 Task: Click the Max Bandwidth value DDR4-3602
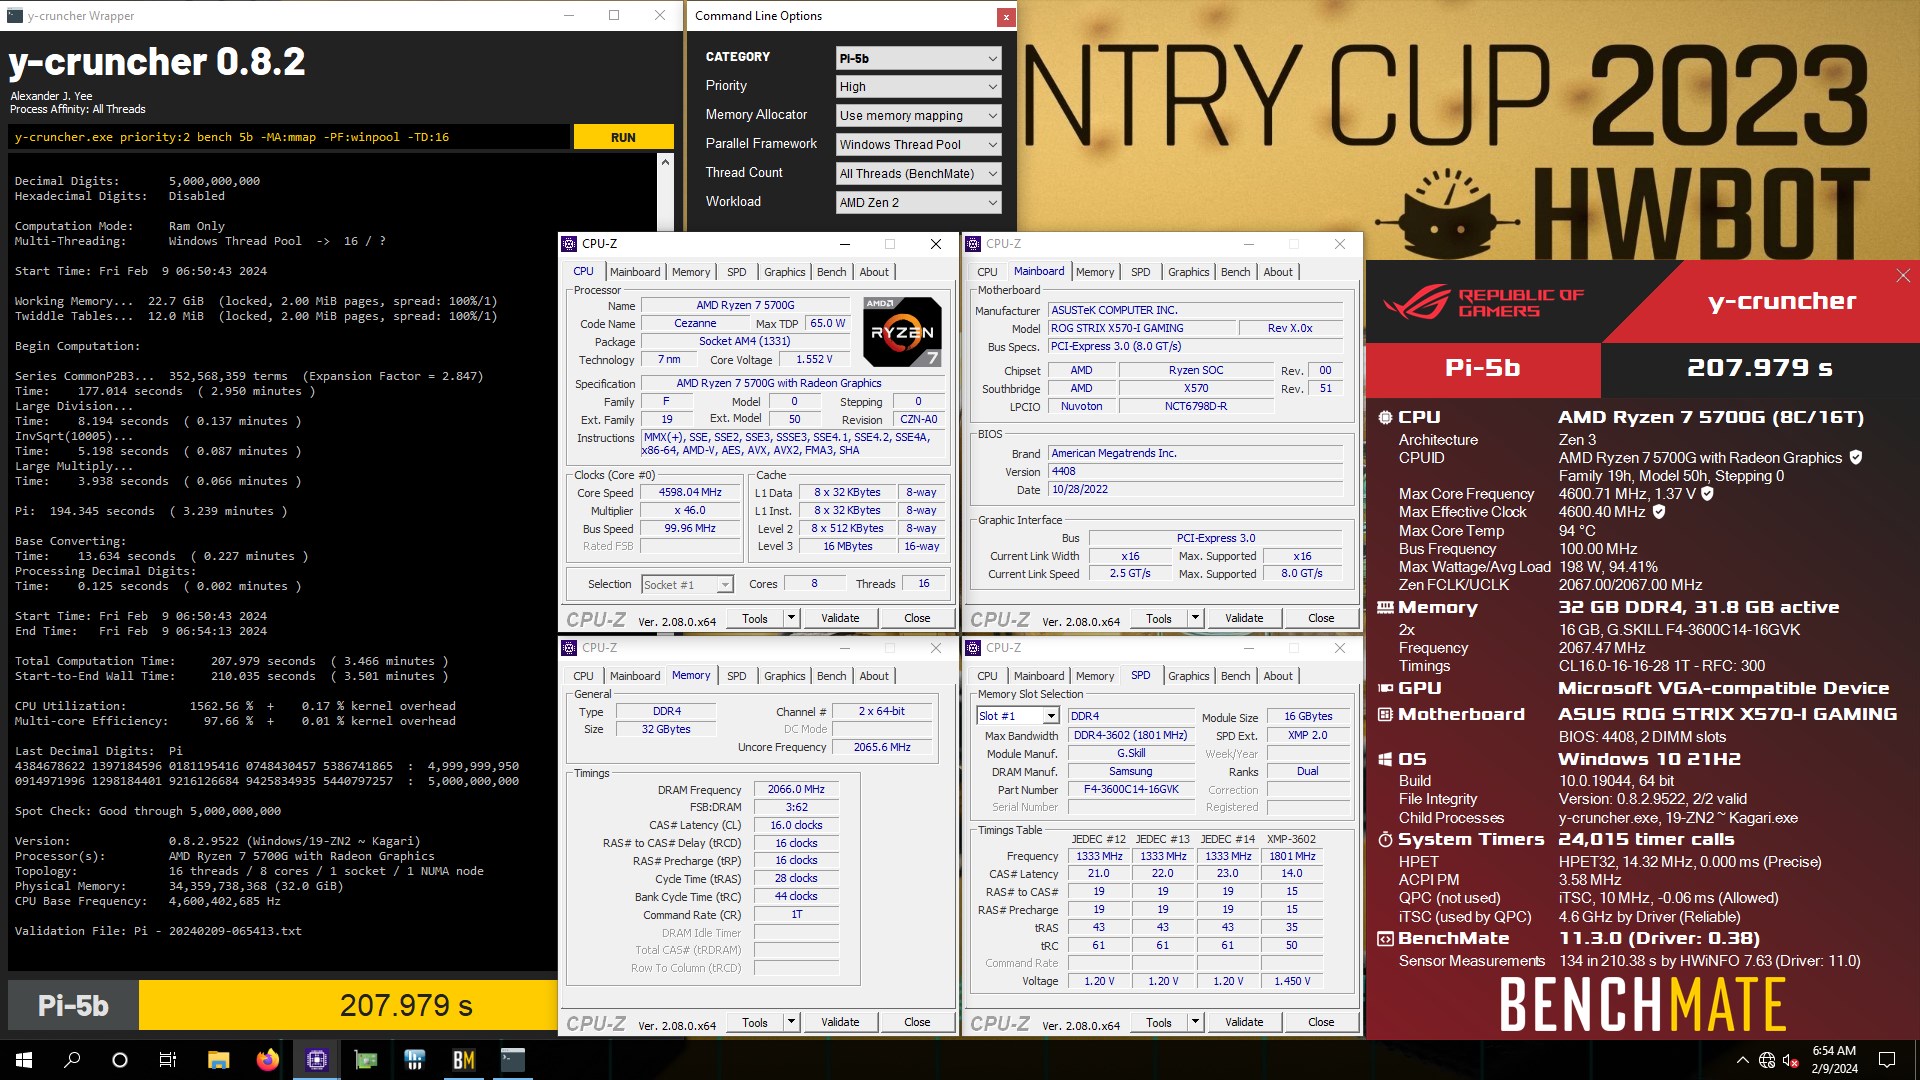(1131, 735)
